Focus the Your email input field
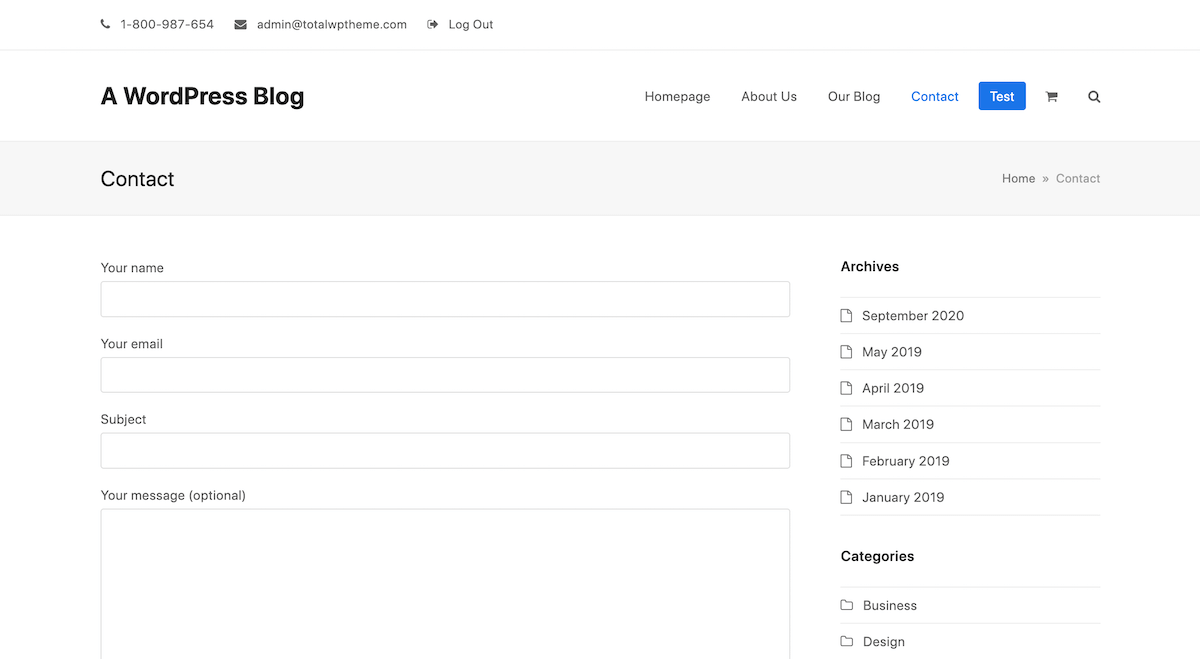The image size is (1200, 659). click(x=445, y=375)
